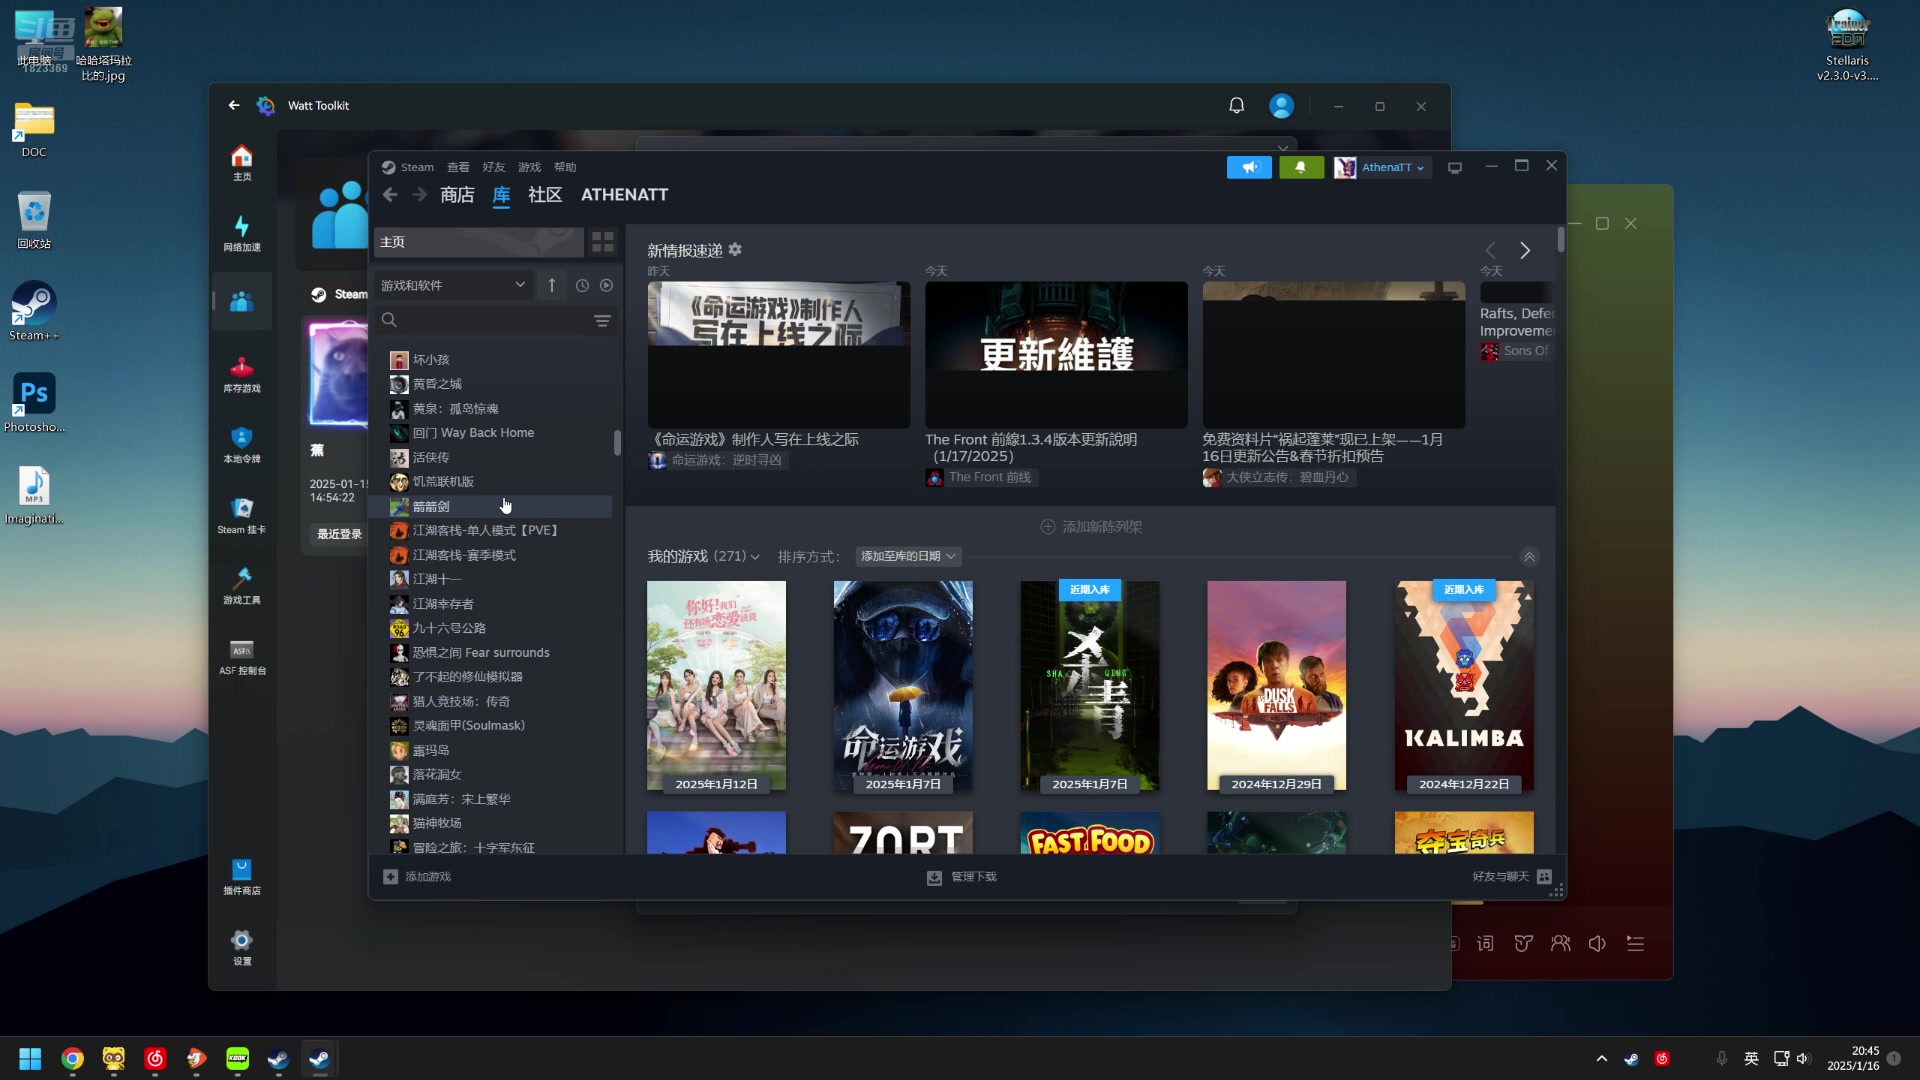The width and height of the screenshot is (1920, 1080).
Task: Click the Watt Toolkit notification bell
Action: tap(1237, 106)
